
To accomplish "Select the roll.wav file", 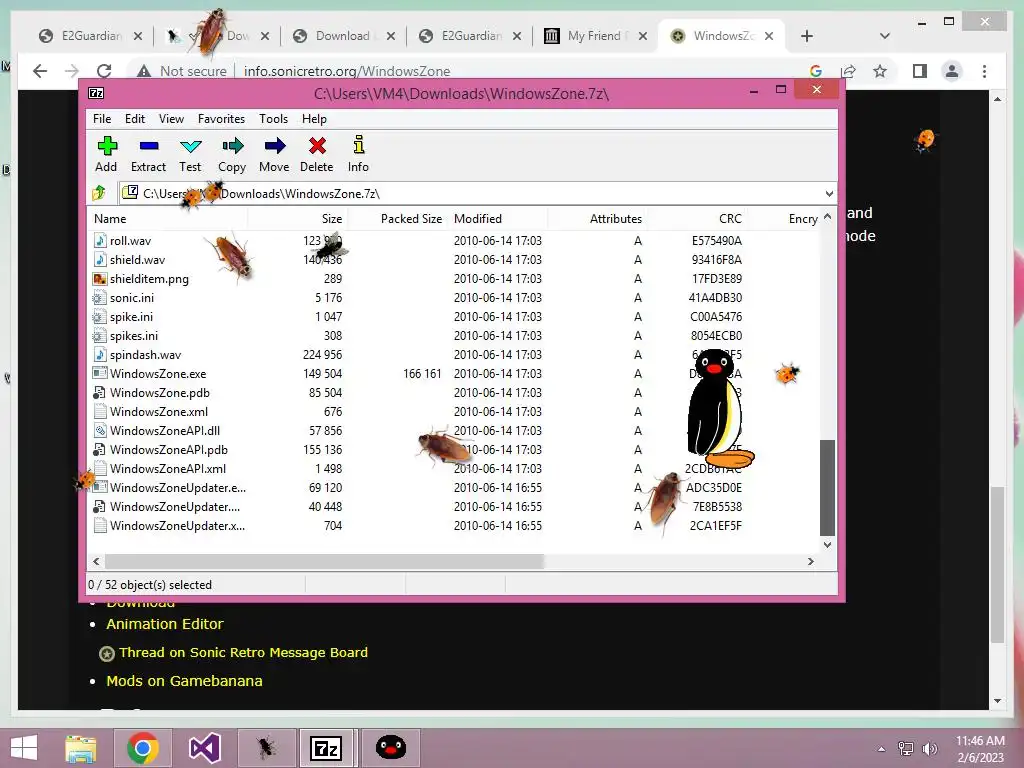I will click(130, 241).
